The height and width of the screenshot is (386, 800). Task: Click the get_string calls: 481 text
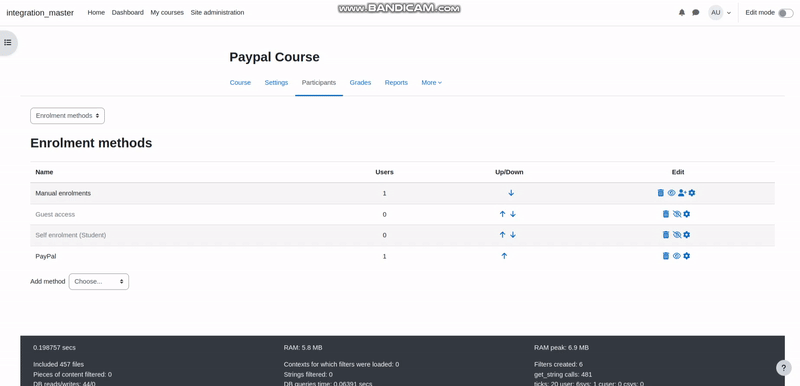pyautogui.click(x=563, y=374)
